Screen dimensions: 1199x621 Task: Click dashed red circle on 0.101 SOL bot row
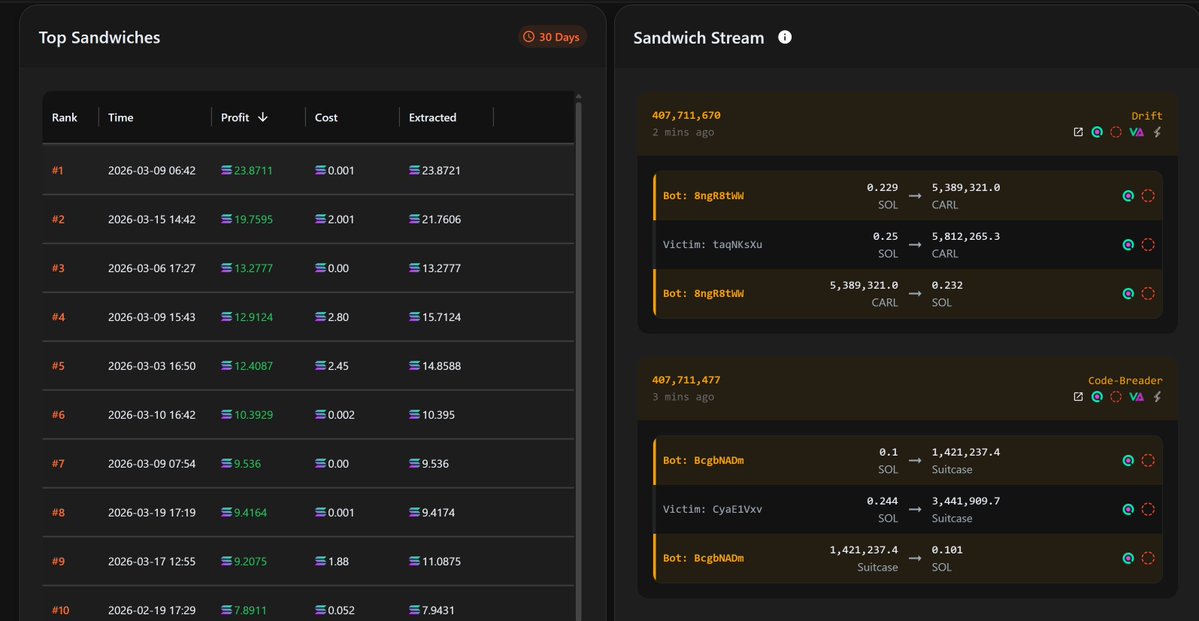coord(1148,558)
